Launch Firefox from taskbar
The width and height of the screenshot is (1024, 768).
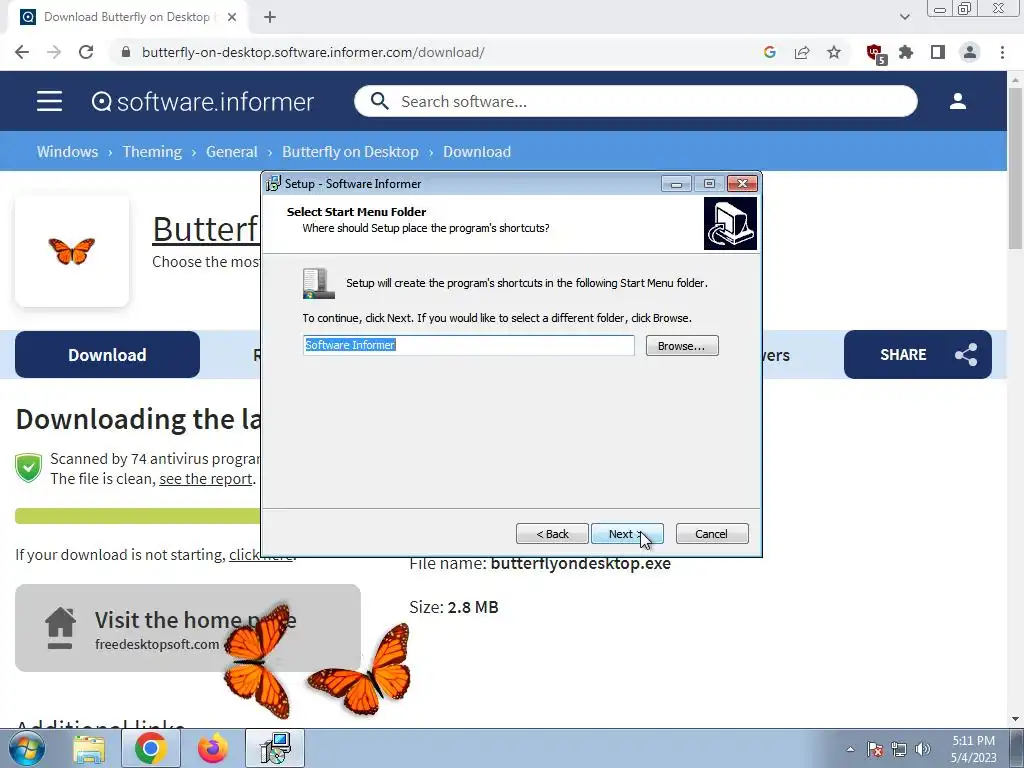pos(212,748)
